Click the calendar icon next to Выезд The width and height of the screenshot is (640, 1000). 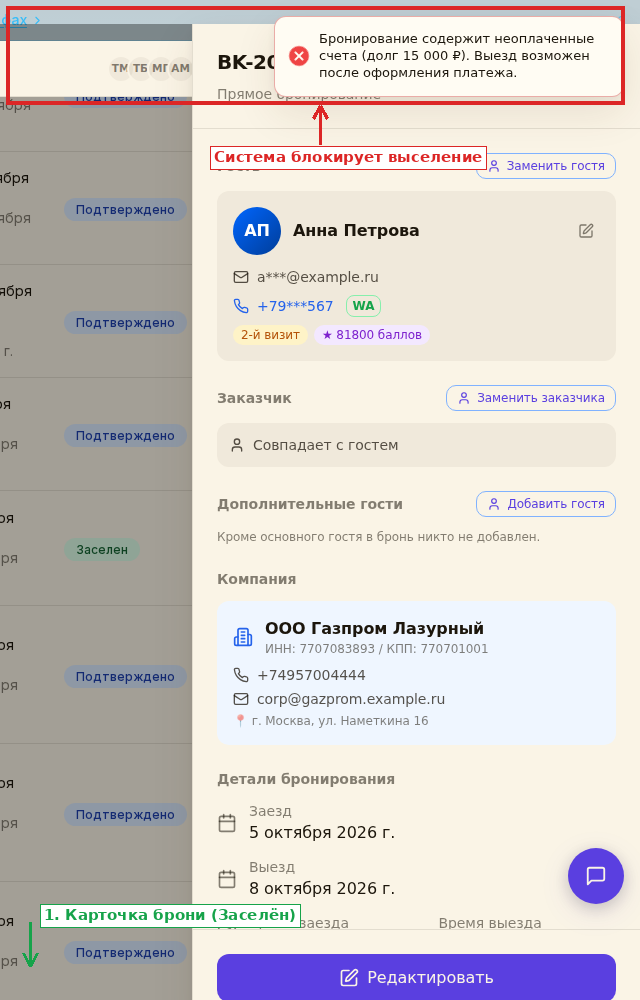[x=227, y=879]
